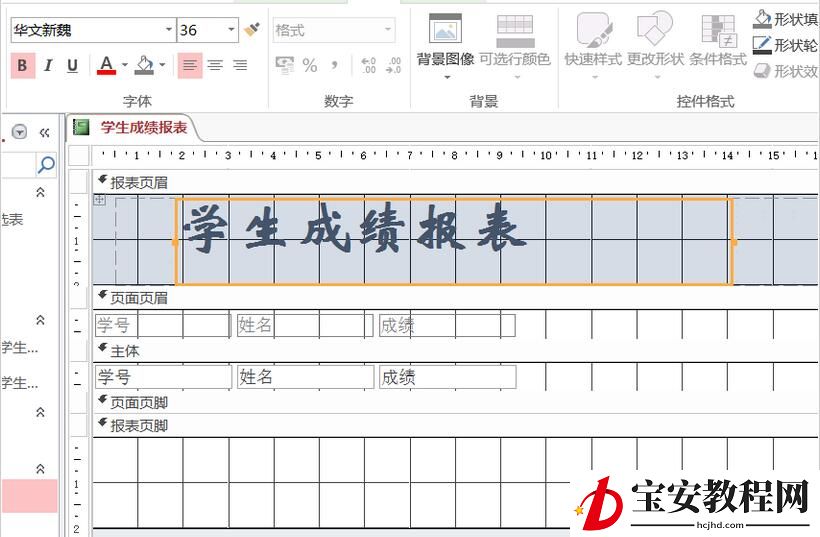Click navigation pane search magnifier
Viewport: 820px width, 537px height.
(46, 165)
